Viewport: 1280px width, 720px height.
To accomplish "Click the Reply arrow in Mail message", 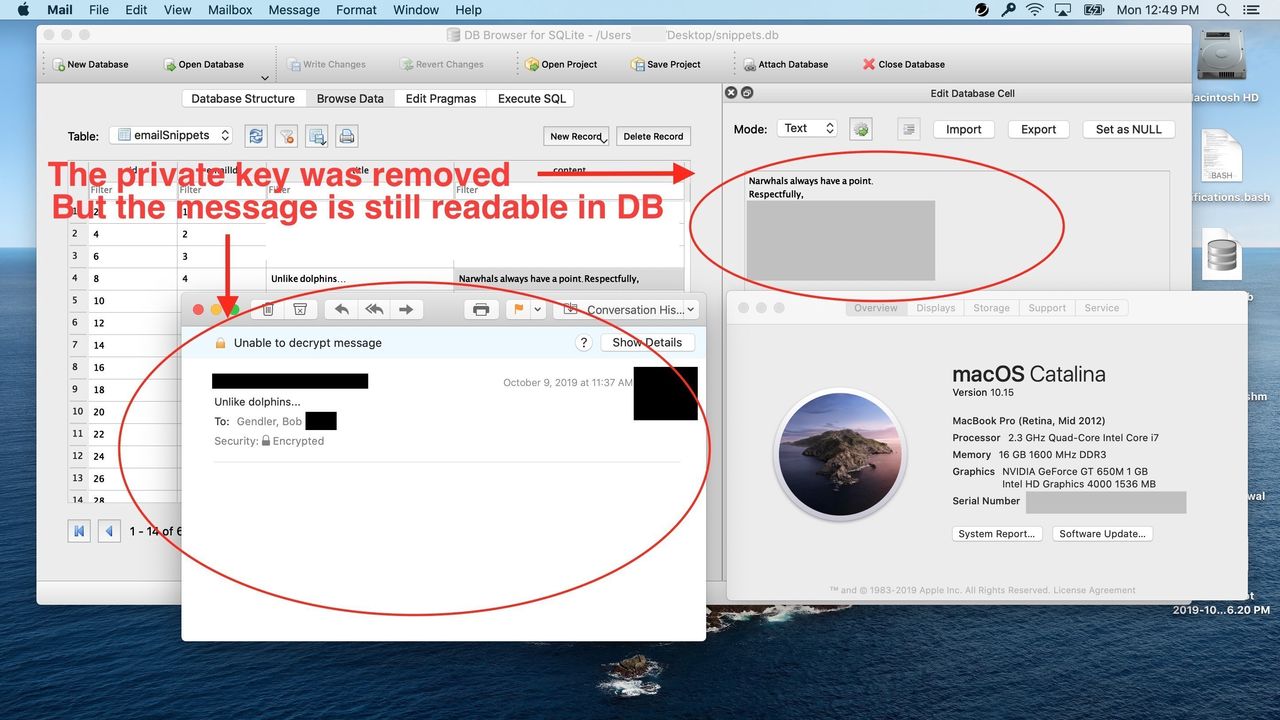I will 341,309.
